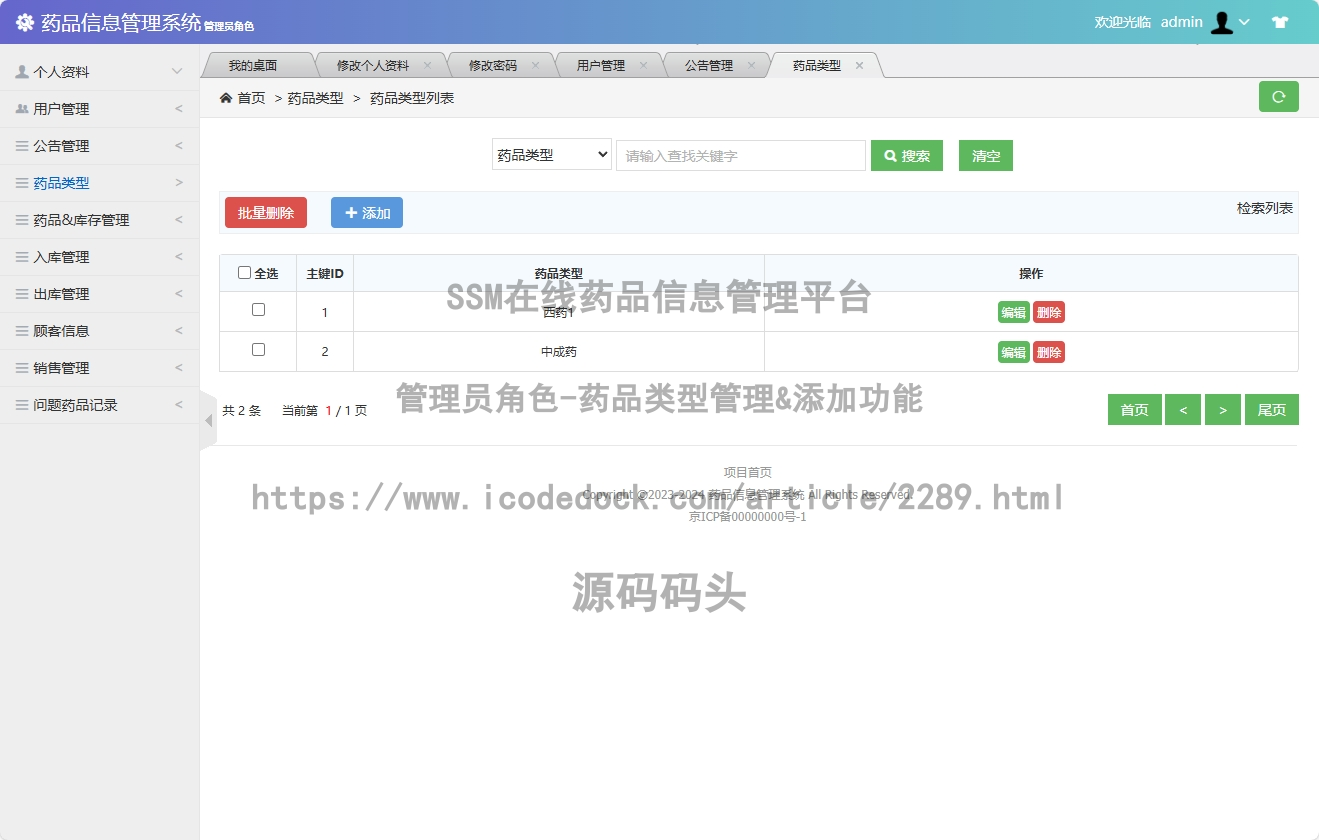This screenshot has width=1319, height=840.
Task: Open the admin user avatar icon
Action: 1222,22
